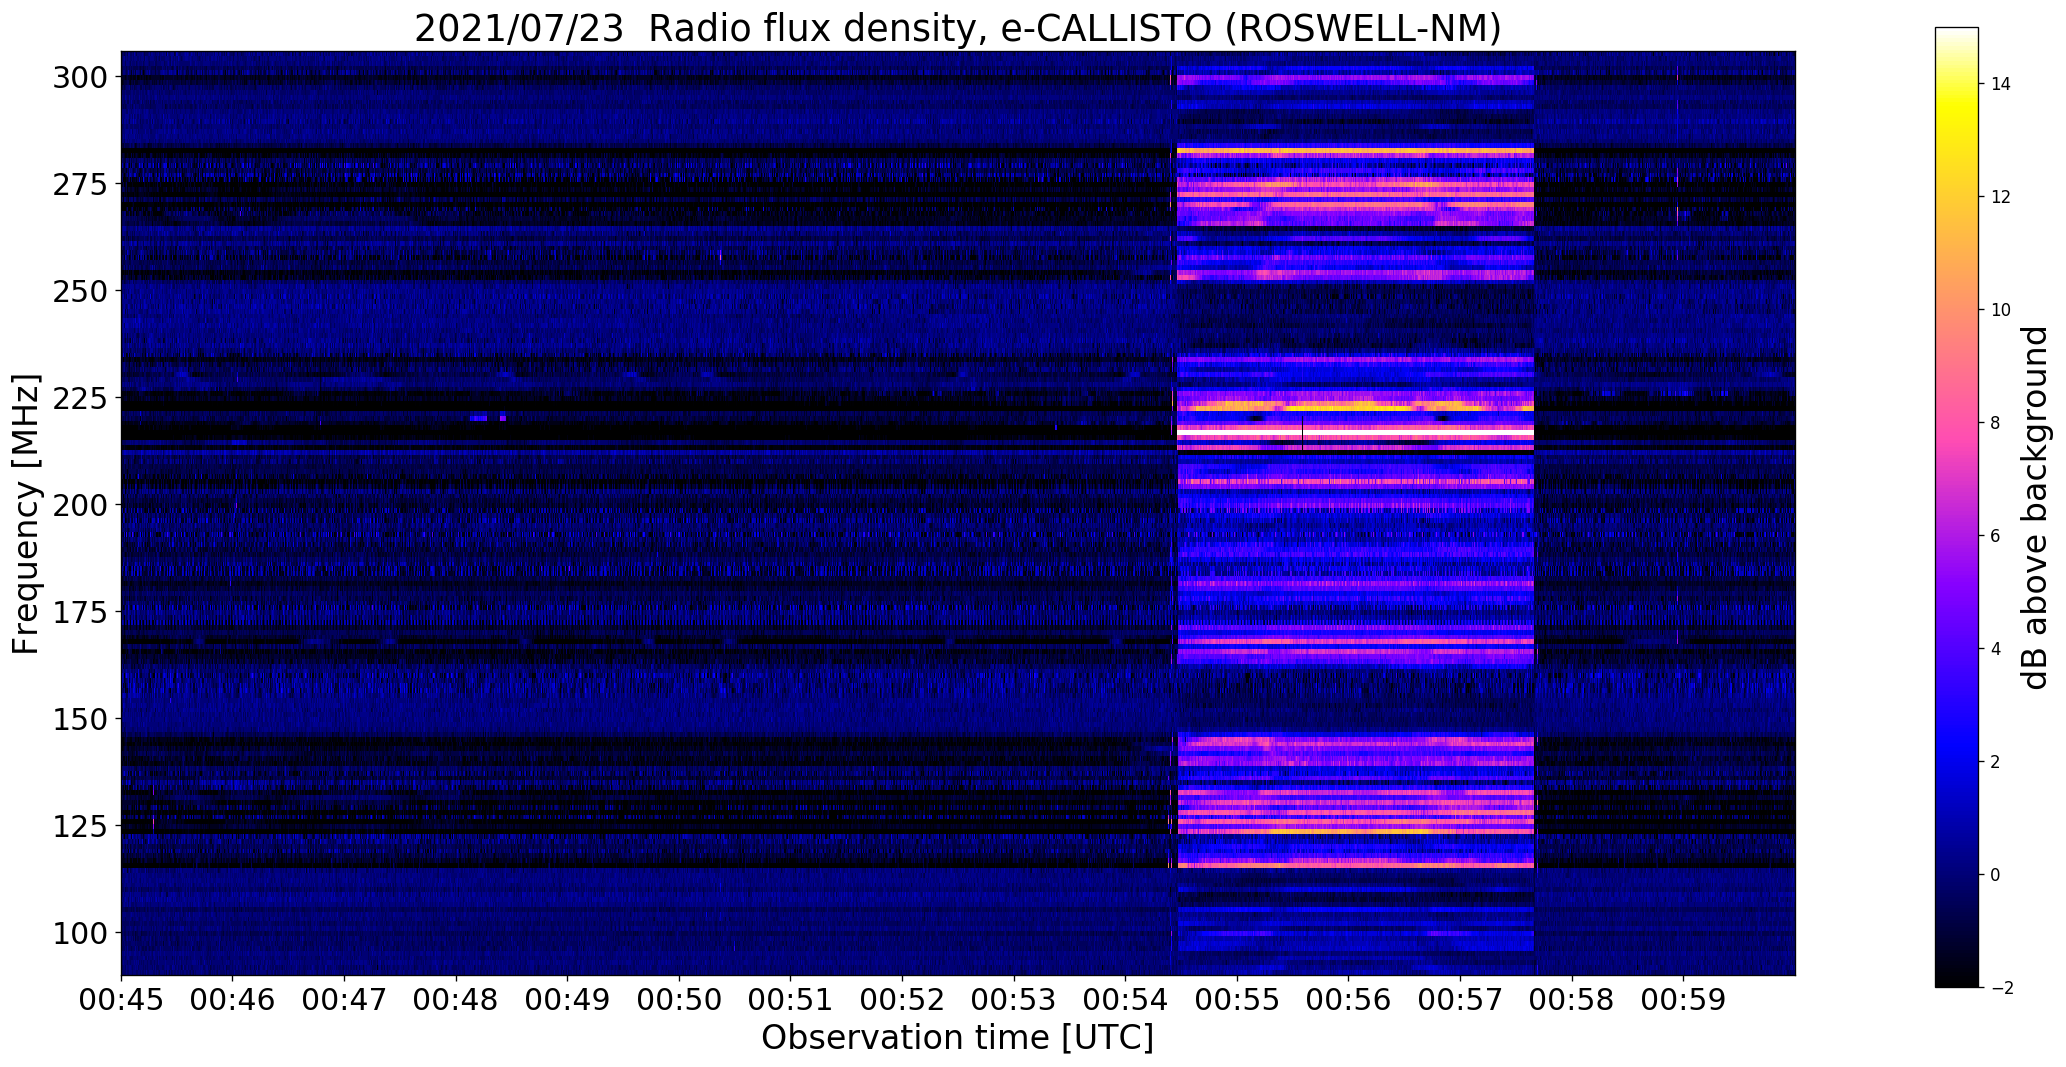Click the 00:46 time tick label
Image resolution: width=2066 pixels, height=1067 pixels.
tap(233, 999)
